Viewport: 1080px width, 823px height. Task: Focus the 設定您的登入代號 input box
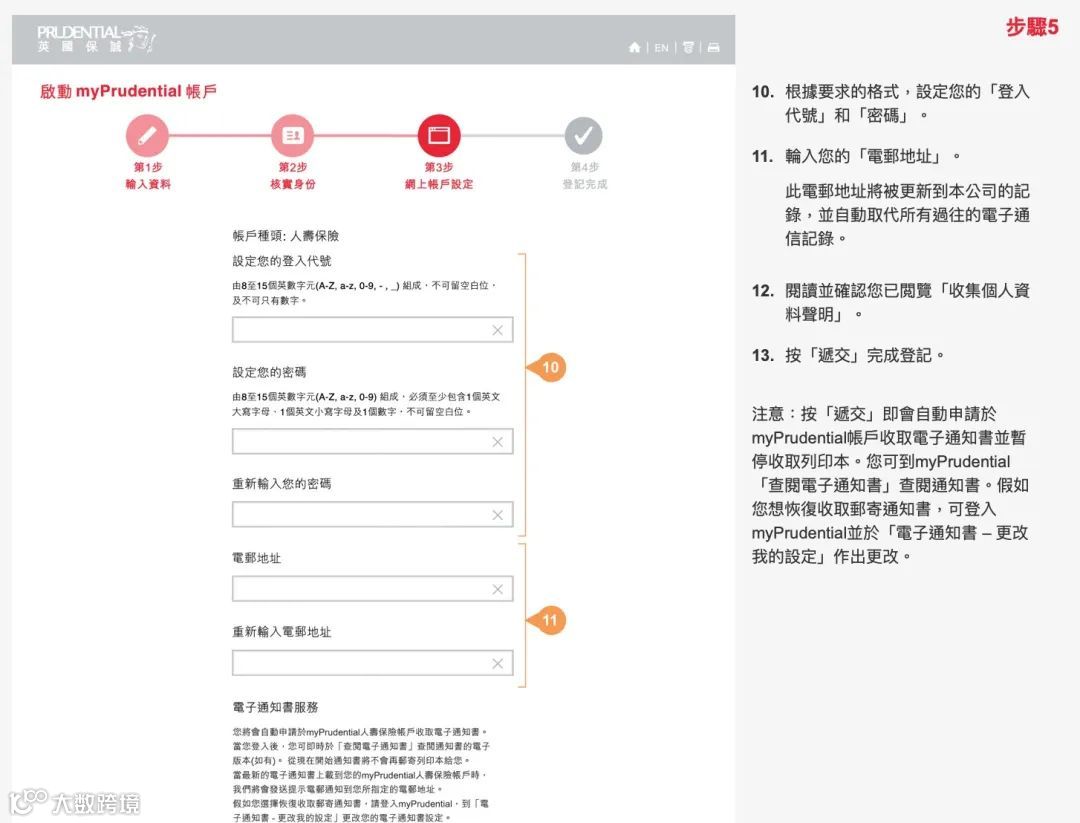click(373, 331)
